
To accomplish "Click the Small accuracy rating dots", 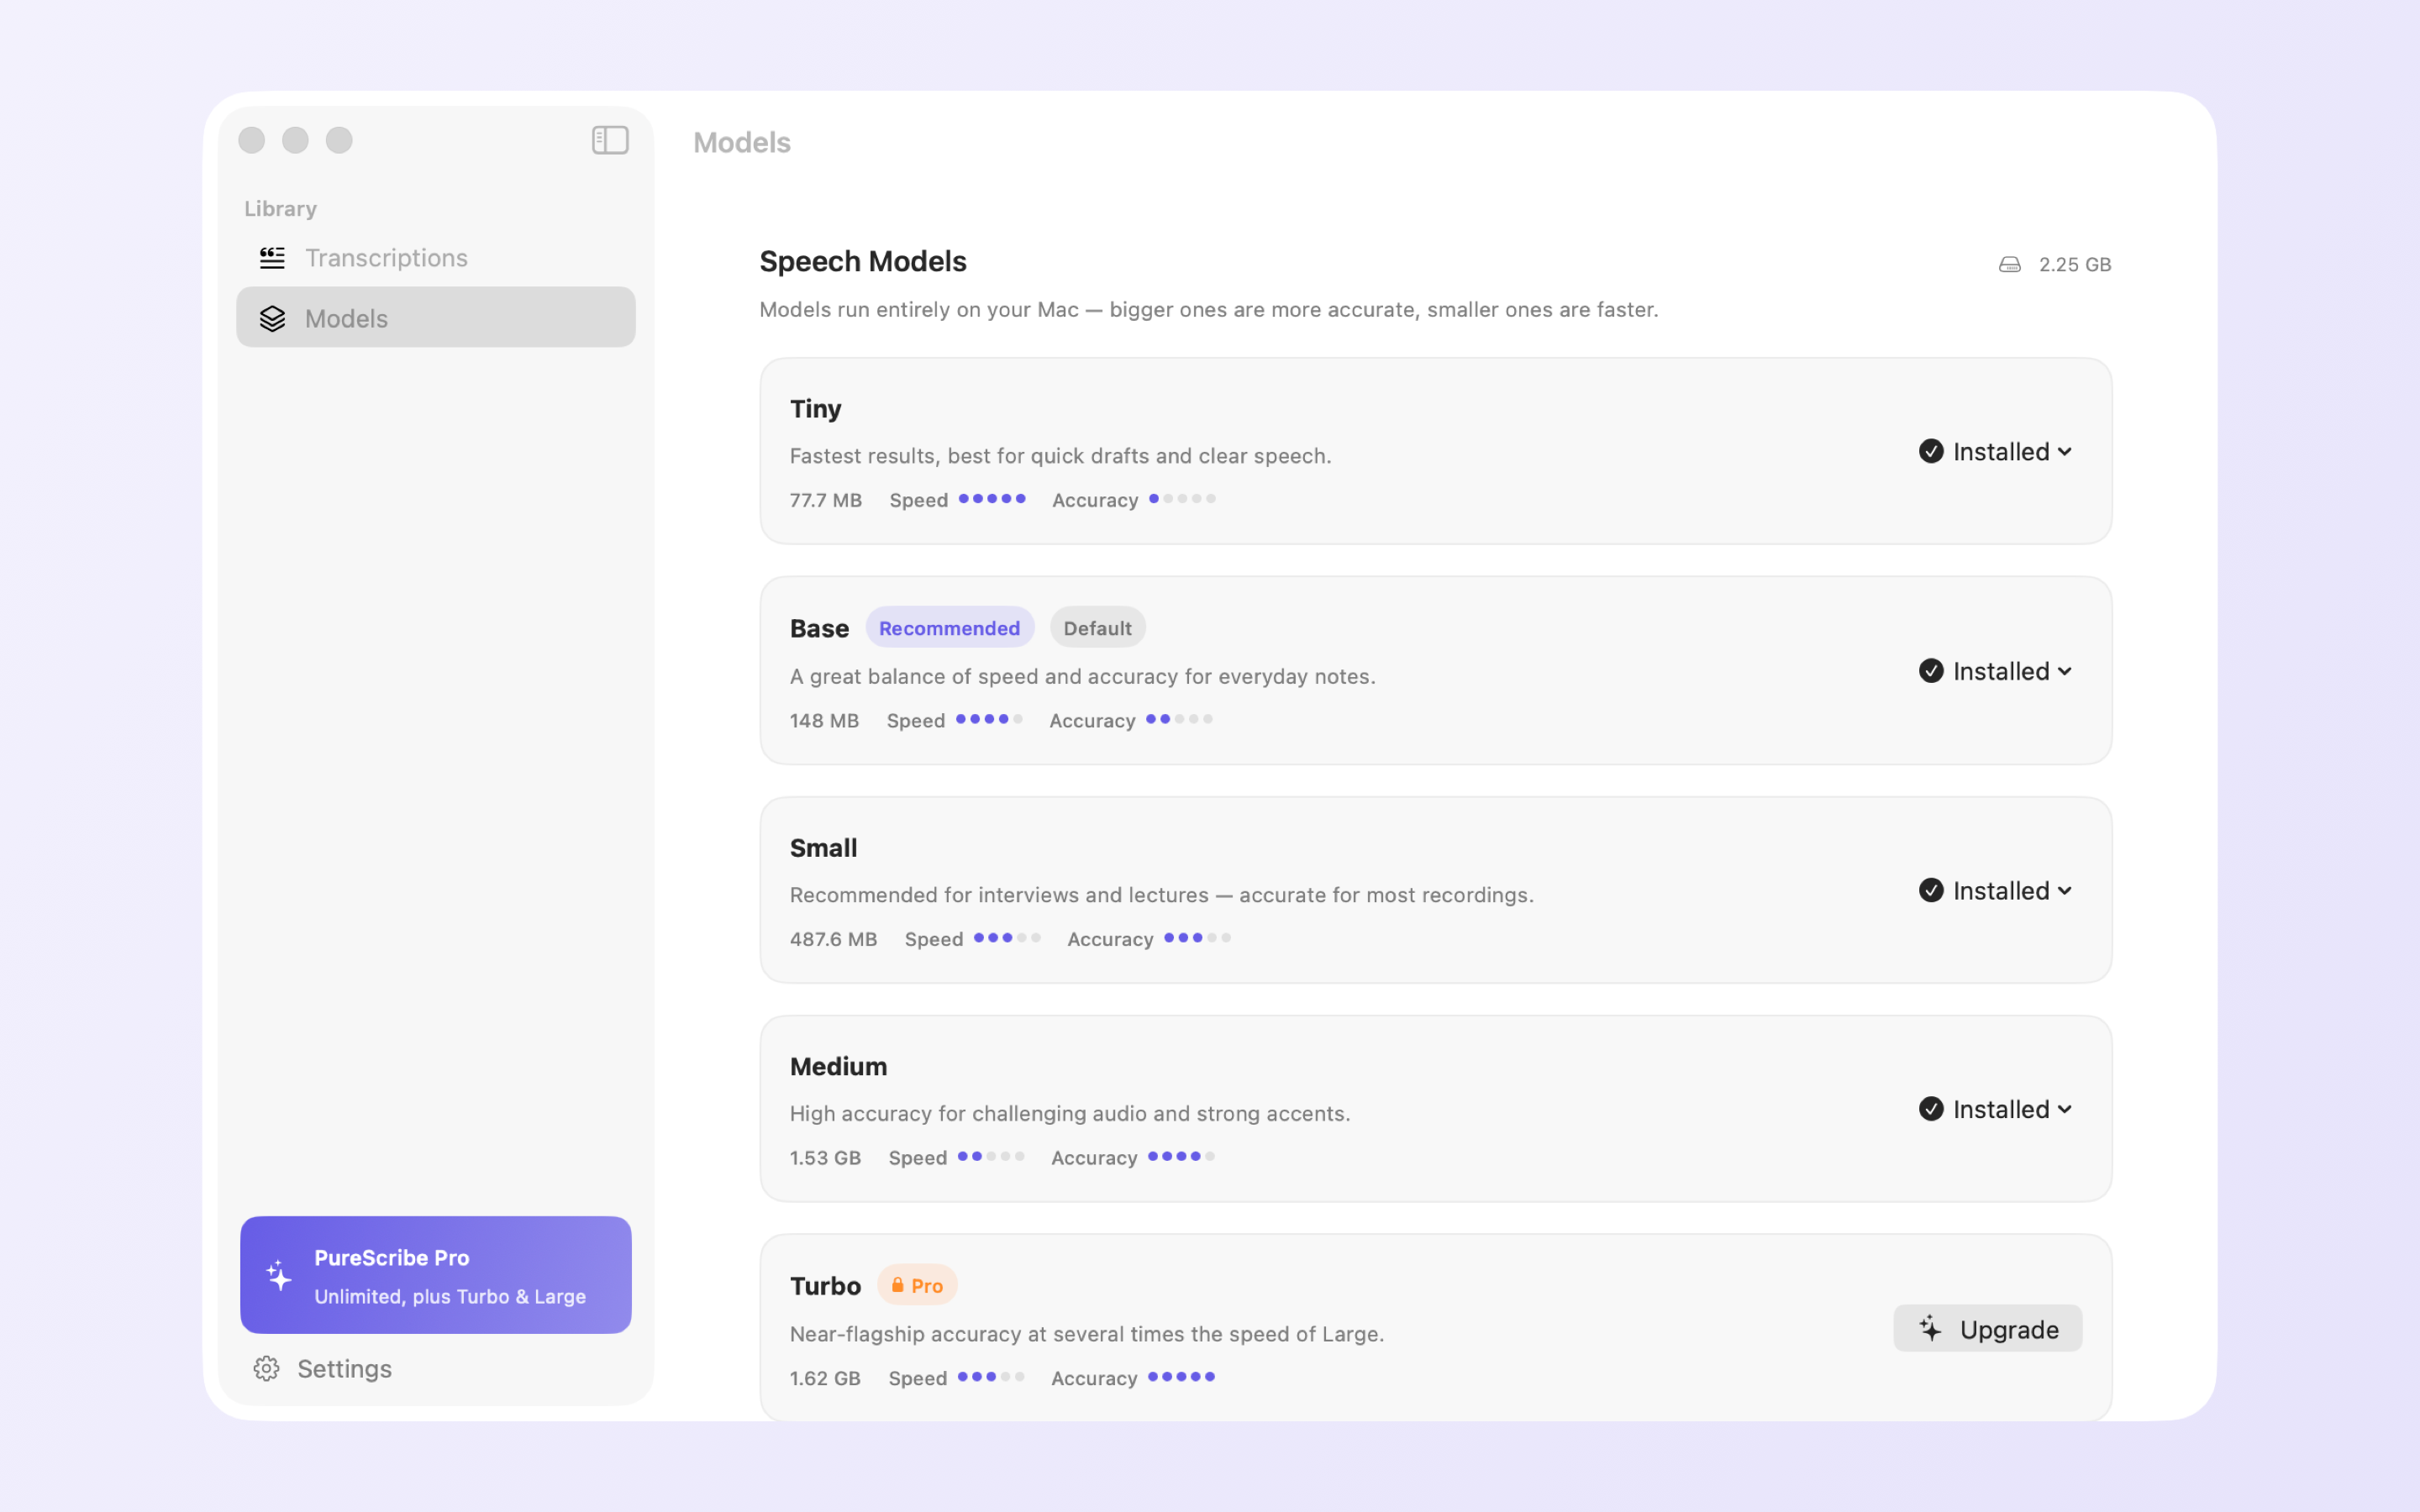I will tap(1197, 938).
